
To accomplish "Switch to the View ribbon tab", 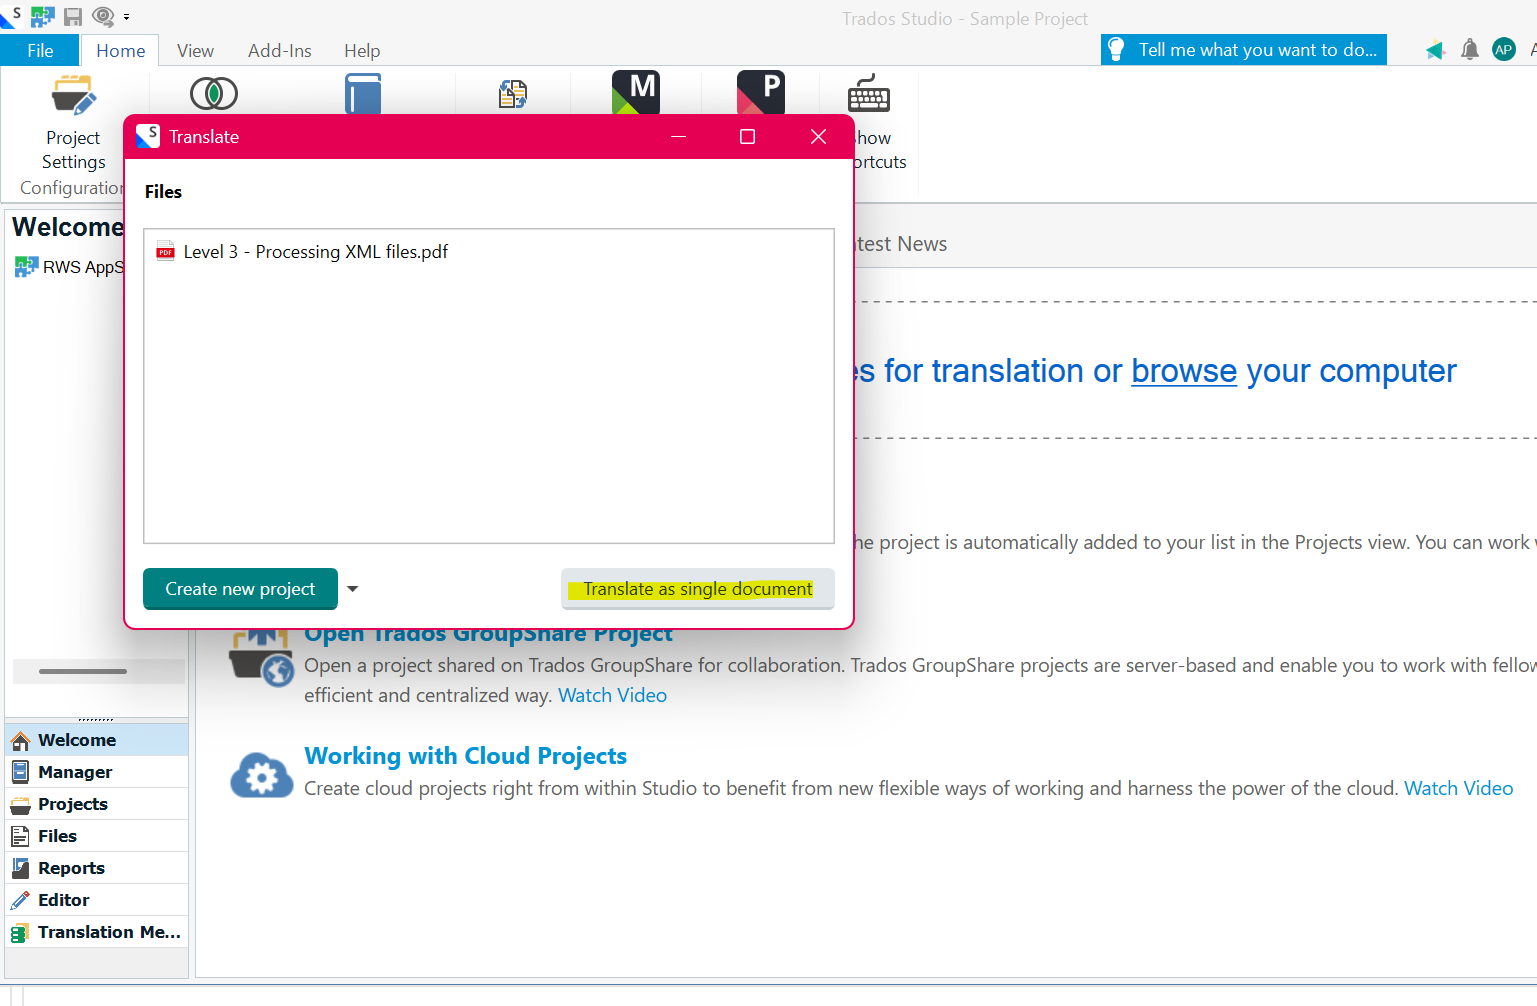I will coord(195,51).
